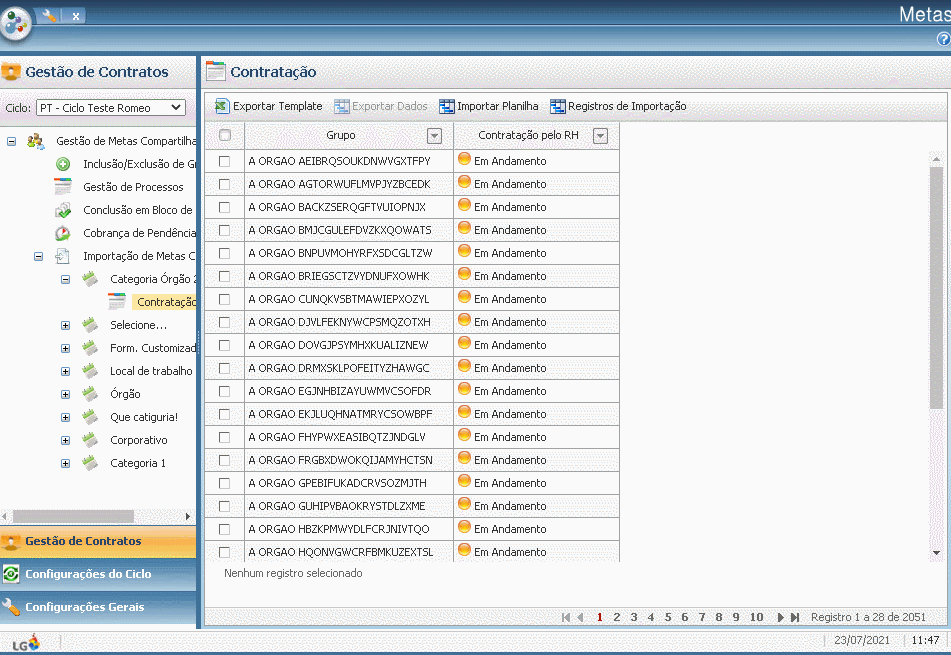This screenshot has width=951, height=655.
Task: Go to next page arrow icon
Action: [781, 617]
